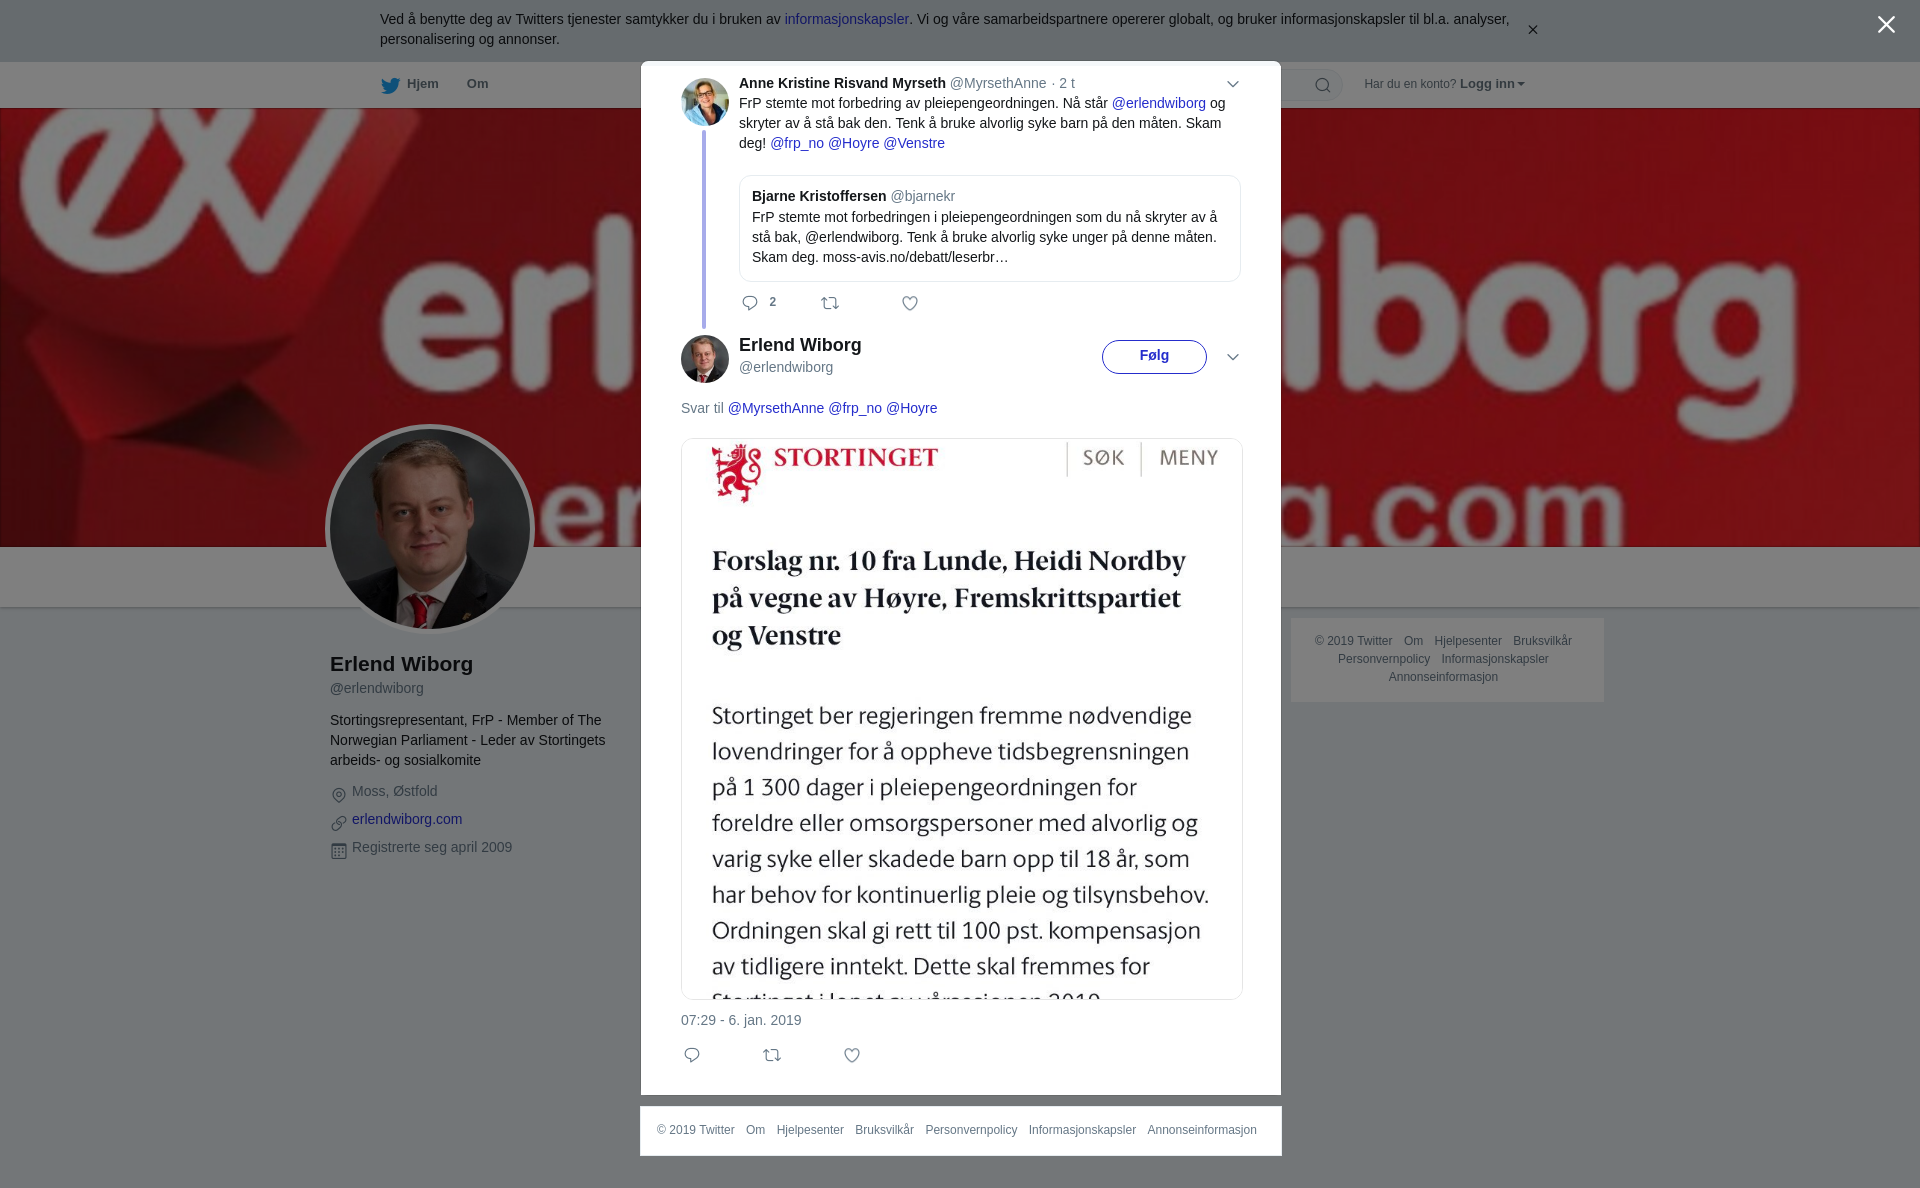Follow Erlend Wiborg with Følg button
The height and width of the screenshot is (1188, 1920).
pos(1154,357)
